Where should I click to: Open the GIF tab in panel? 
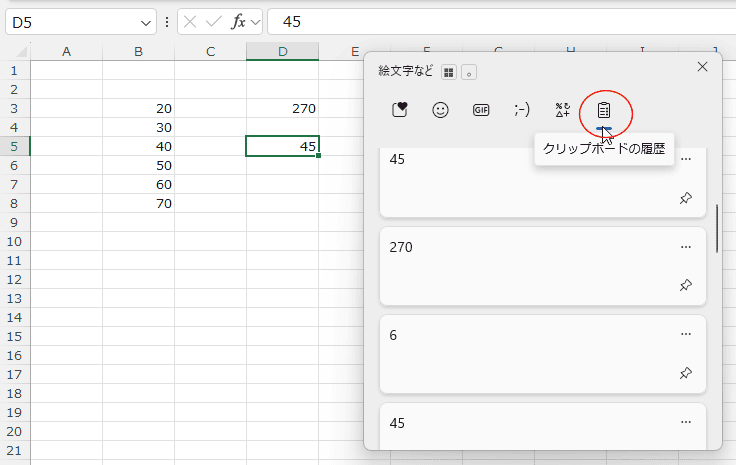tap(481, 110)
